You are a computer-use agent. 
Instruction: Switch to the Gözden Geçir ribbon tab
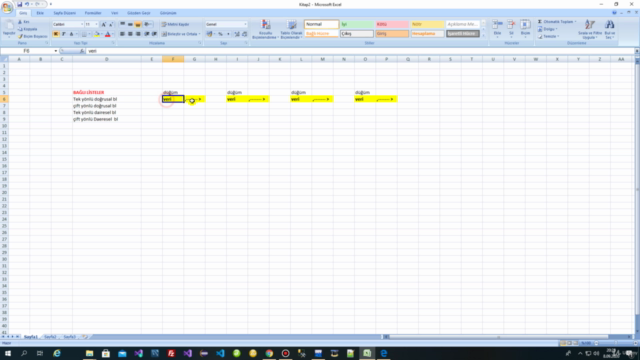coord(139,13)
